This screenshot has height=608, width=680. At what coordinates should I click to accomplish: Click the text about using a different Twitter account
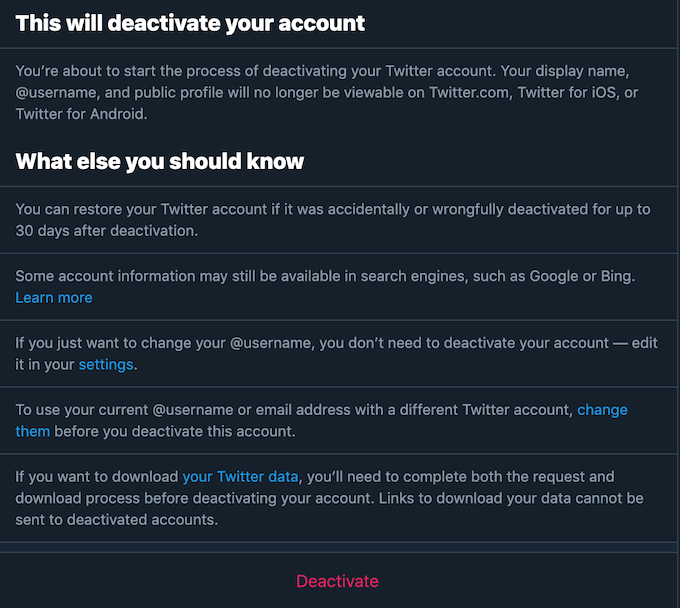tap(290, 410)
